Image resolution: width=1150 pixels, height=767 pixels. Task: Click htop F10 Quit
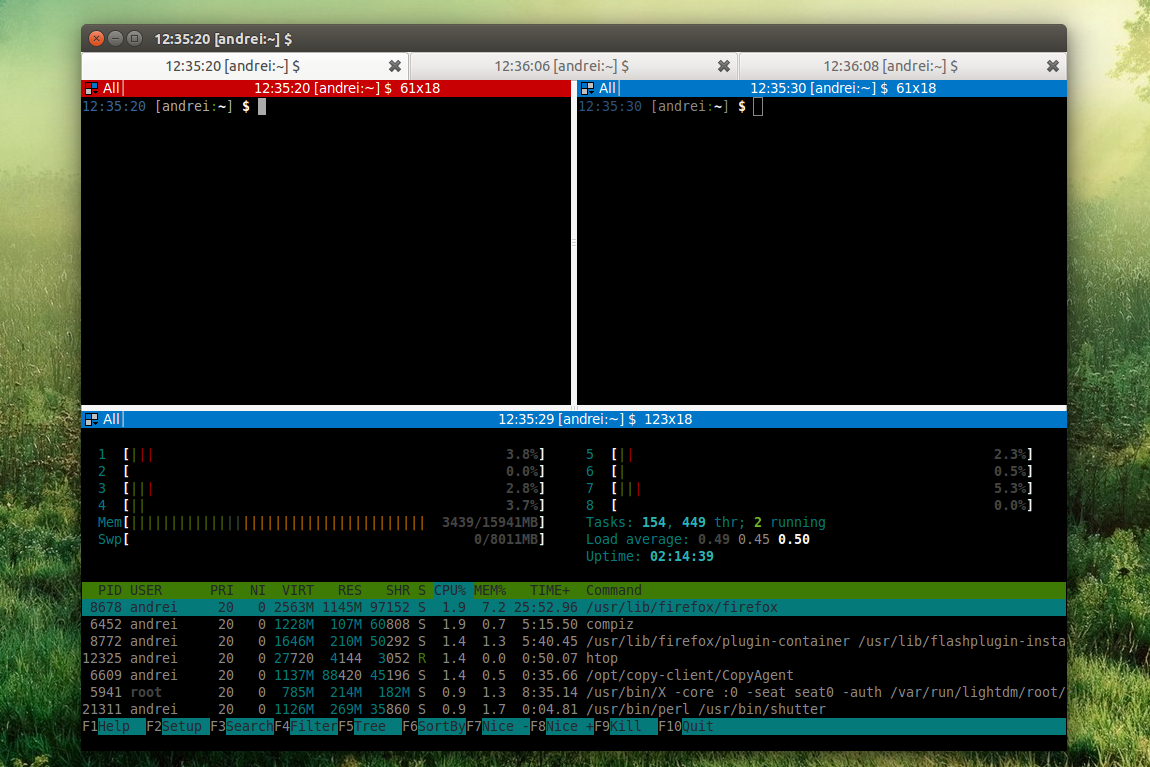(686, 727)
